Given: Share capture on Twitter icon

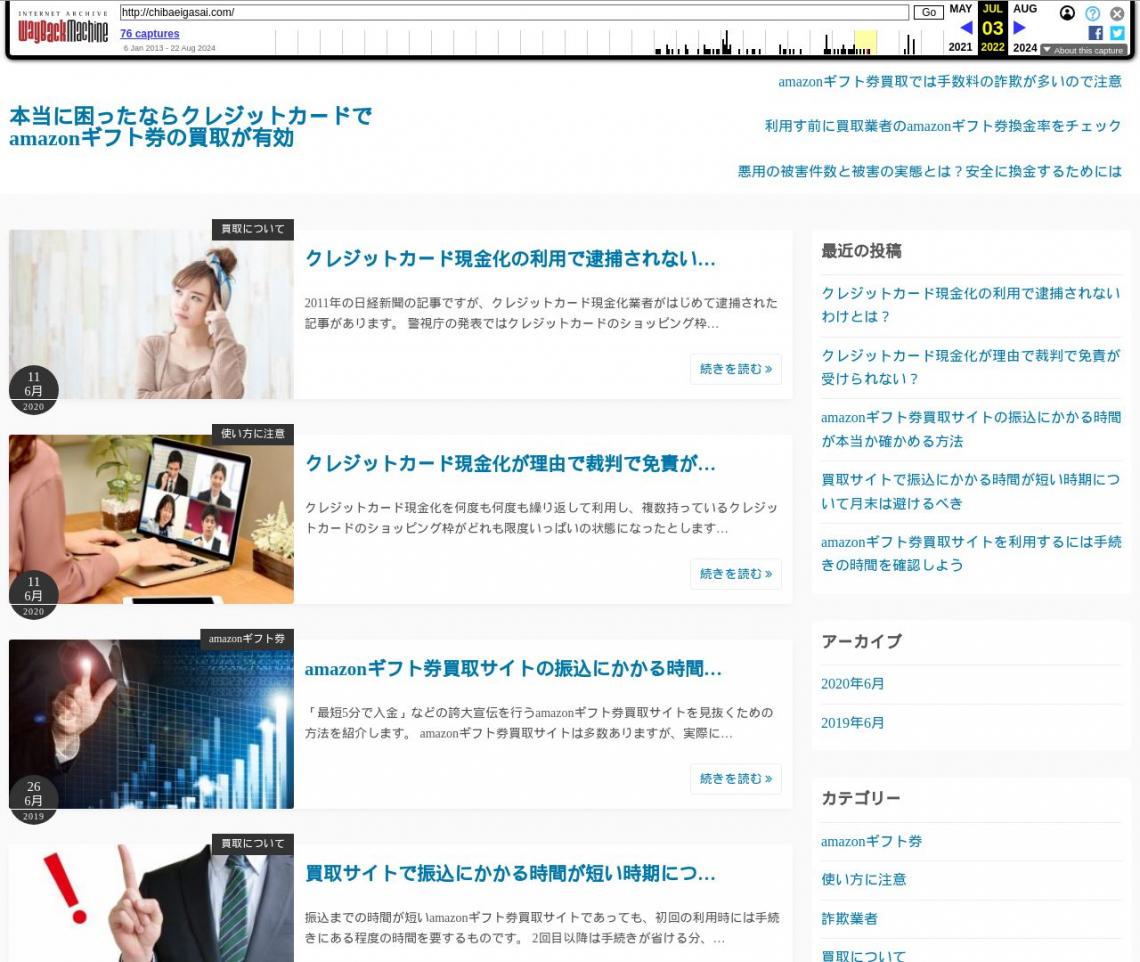Looking at the screenshot, I should (x=1117, y=33).
